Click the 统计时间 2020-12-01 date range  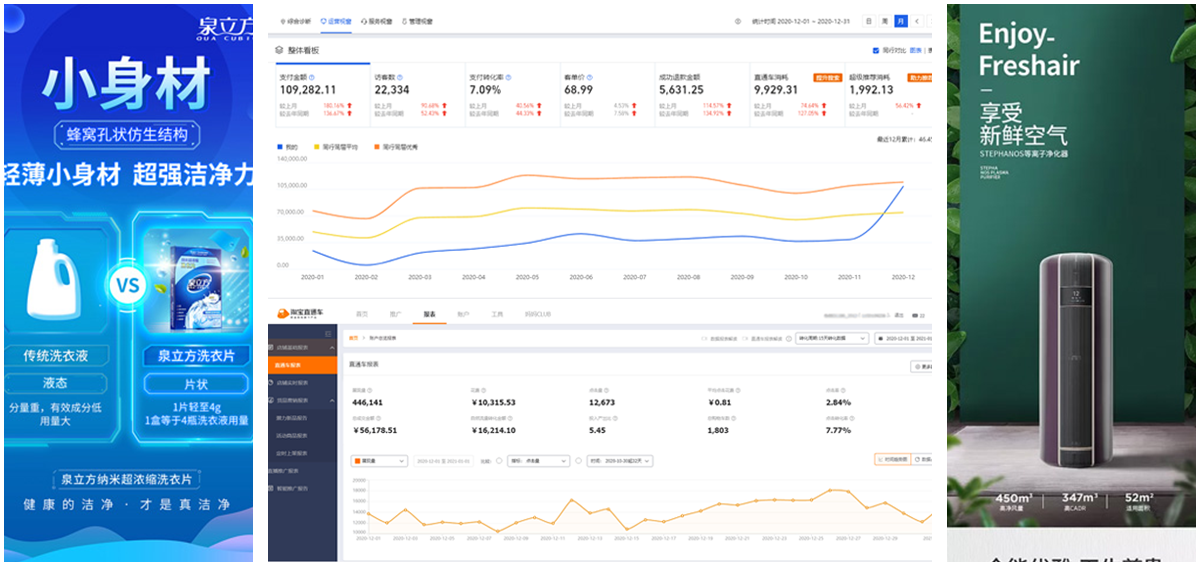pyautogui.click(x=803, y=21)
